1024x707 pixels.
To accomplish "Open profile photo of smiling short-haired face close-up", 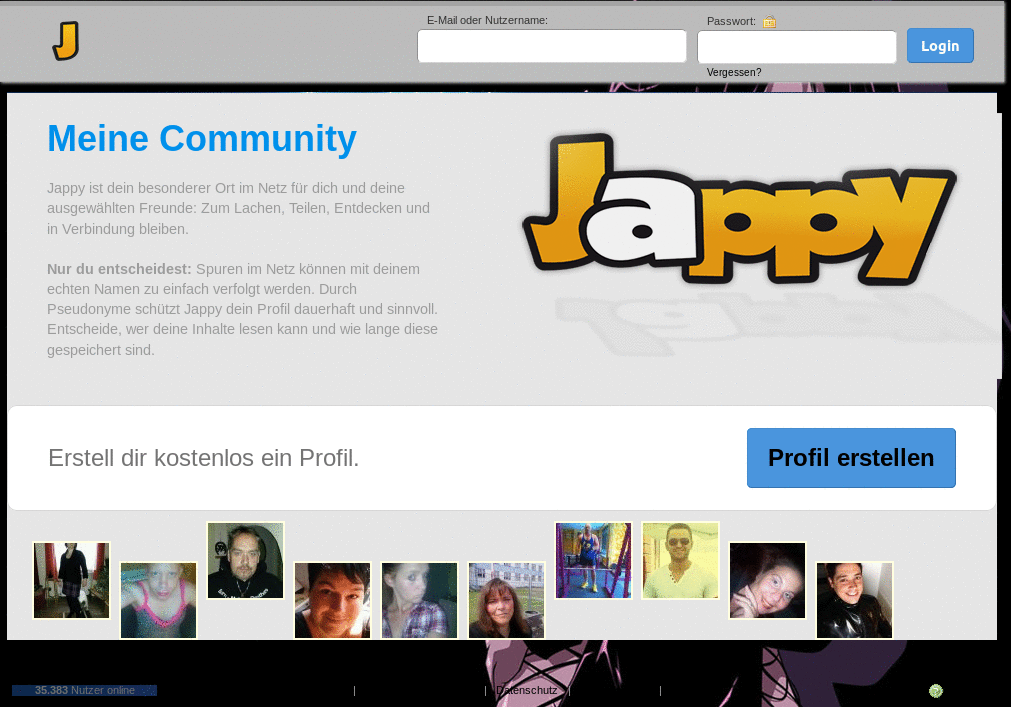I will [332, 601].
